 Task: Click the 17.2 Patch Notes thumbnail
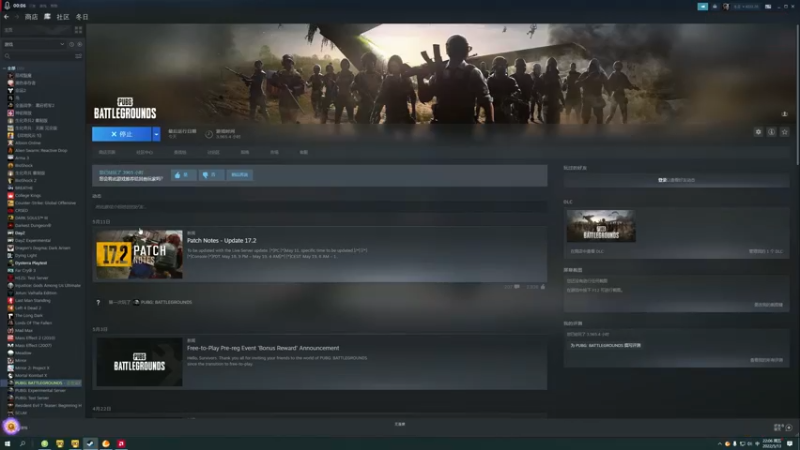[139, 254]
